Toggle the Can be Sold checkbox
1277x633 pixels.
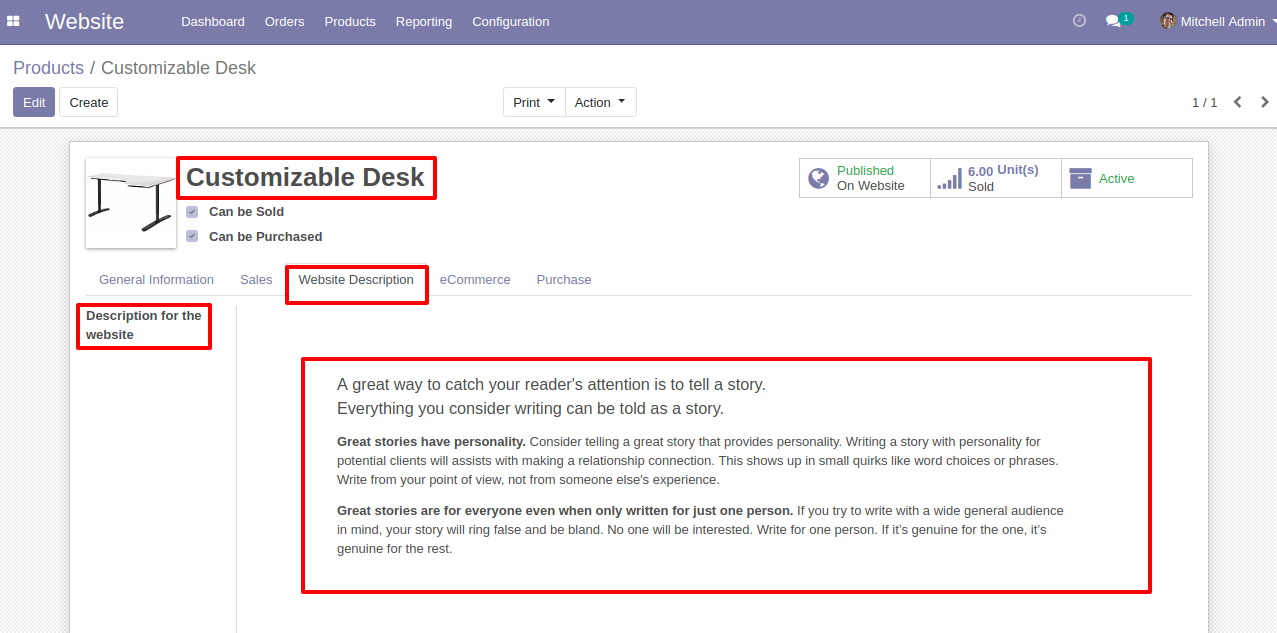[x=192, y=212]
